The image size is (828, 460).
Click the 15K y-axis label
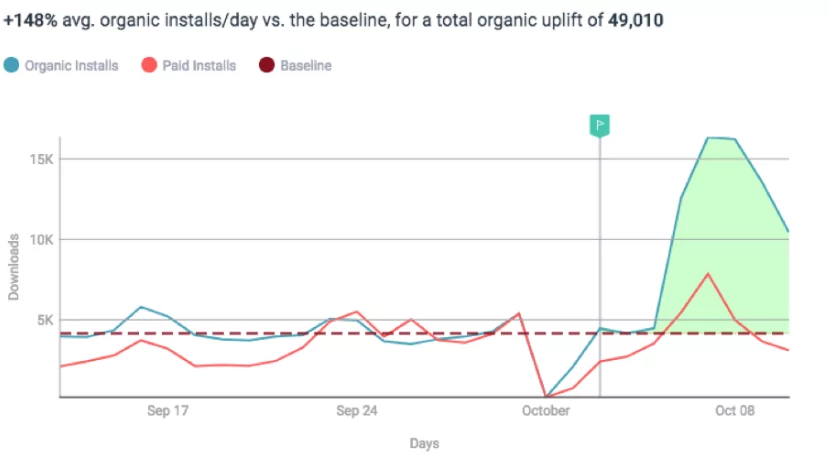click(x=40, y=159)
